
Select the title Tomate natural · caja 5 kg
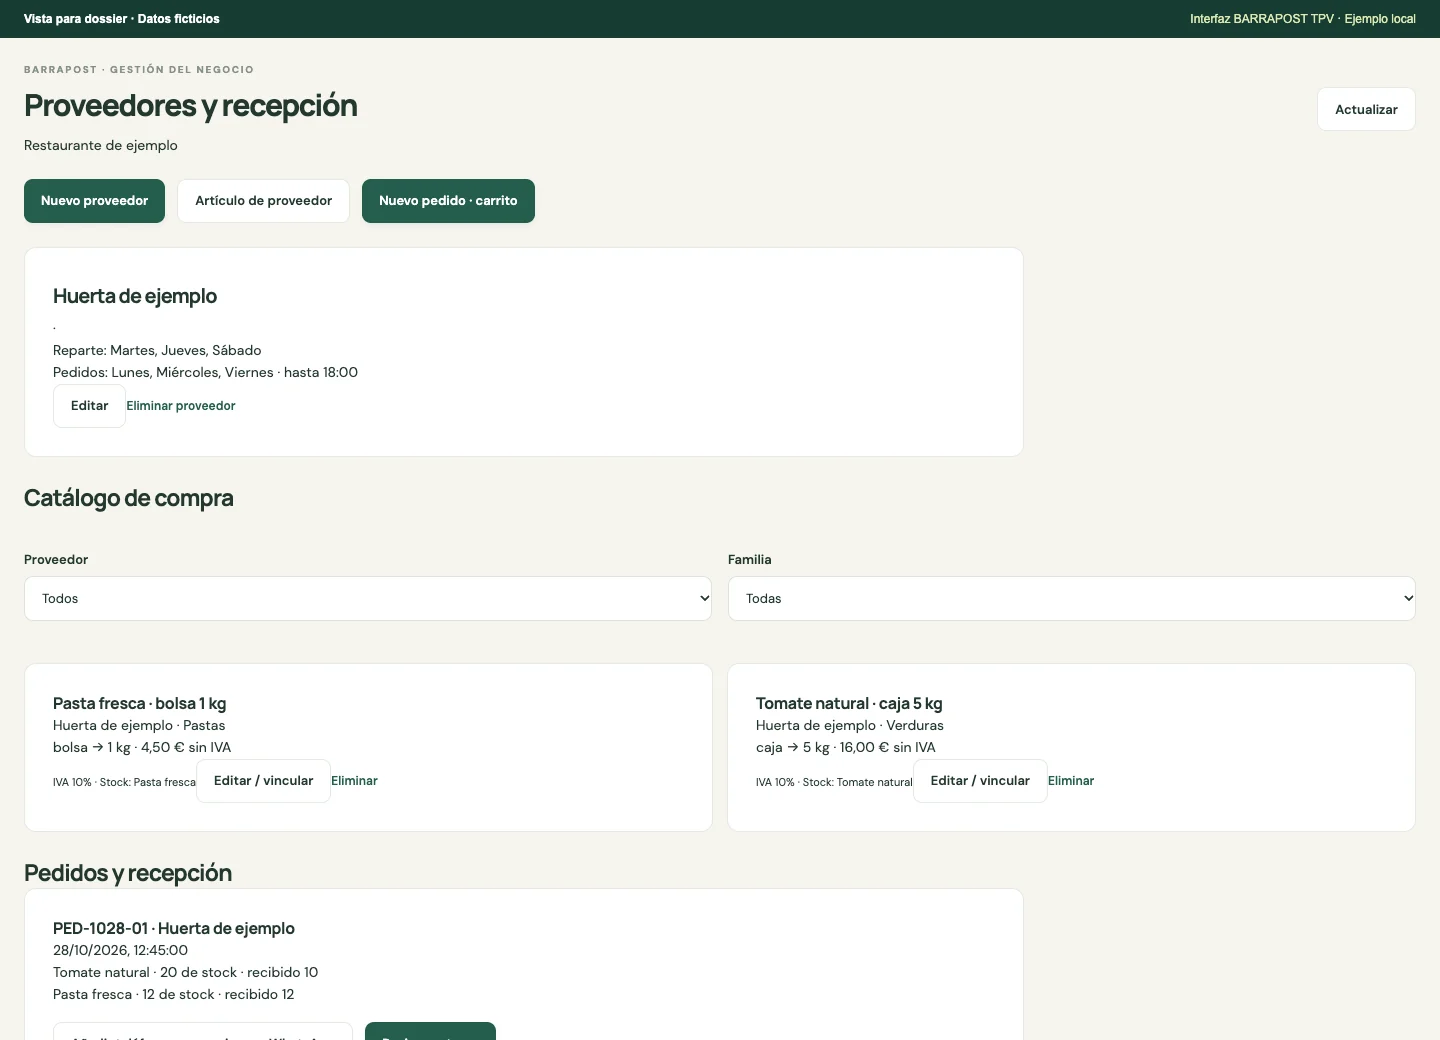click(x=849, y=703)
